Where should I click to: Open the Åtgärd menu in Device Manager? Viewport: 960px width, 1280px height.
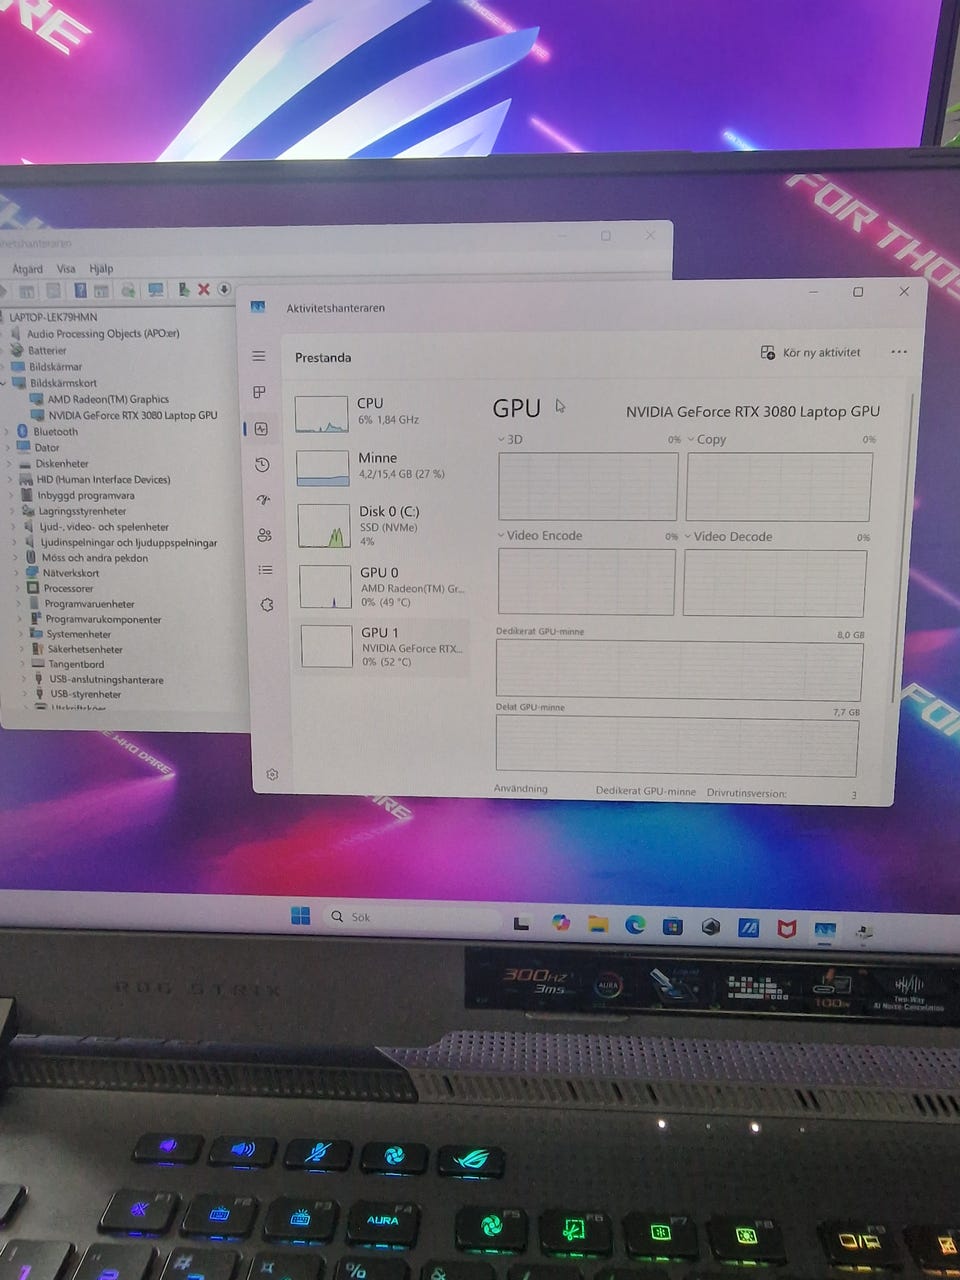pos(27,269)
